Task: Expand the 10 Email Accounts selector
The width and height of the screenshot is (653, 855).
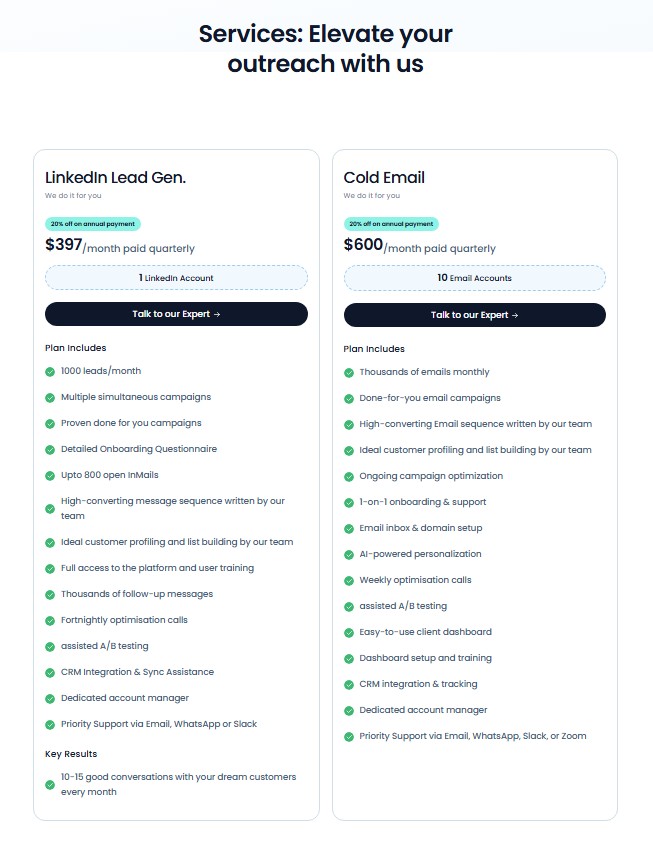Action: pyautogui.click(x=474, y=277)
